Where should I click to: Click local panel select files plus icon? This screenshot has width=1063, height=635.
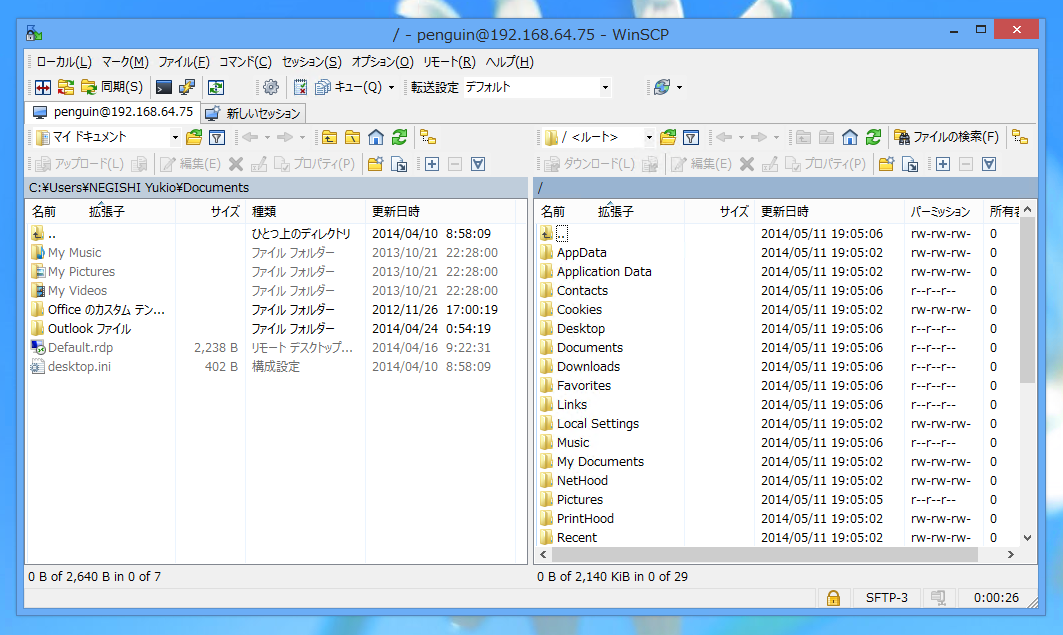pos(432,164)
